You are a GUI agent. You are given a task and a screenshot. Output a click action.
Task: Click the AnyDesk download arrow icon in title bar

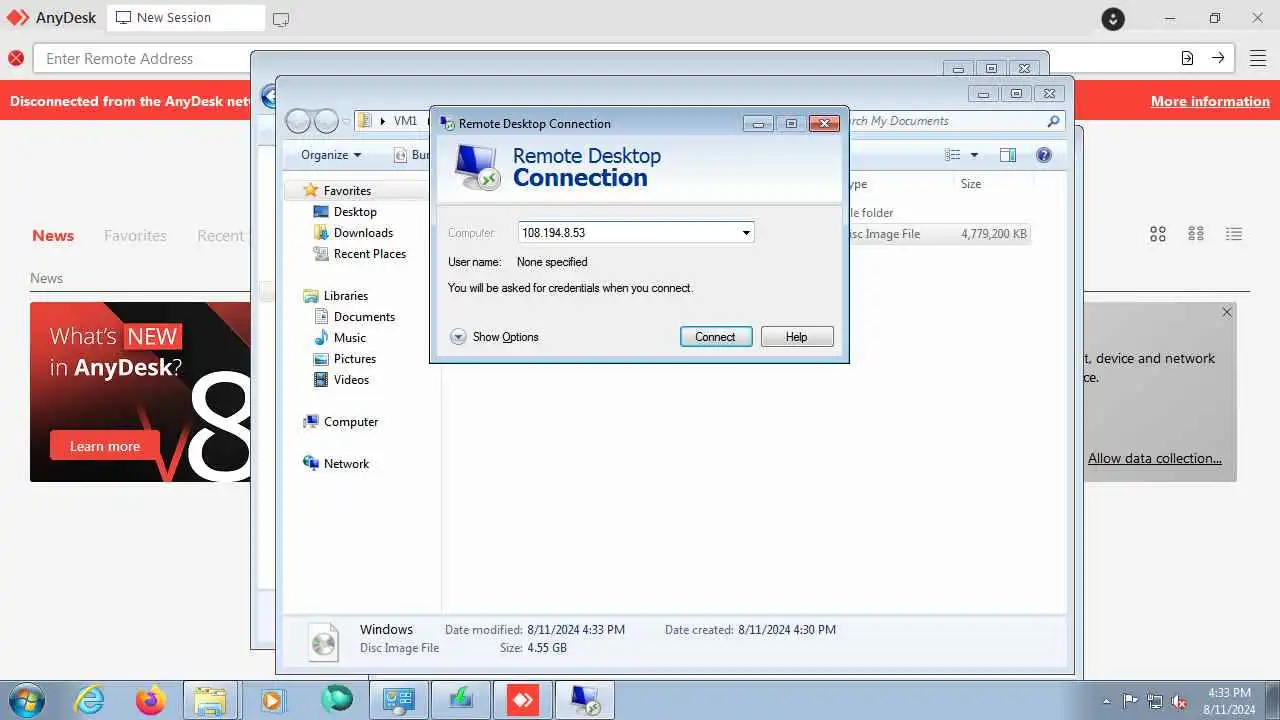click(x=1113, y=18)
